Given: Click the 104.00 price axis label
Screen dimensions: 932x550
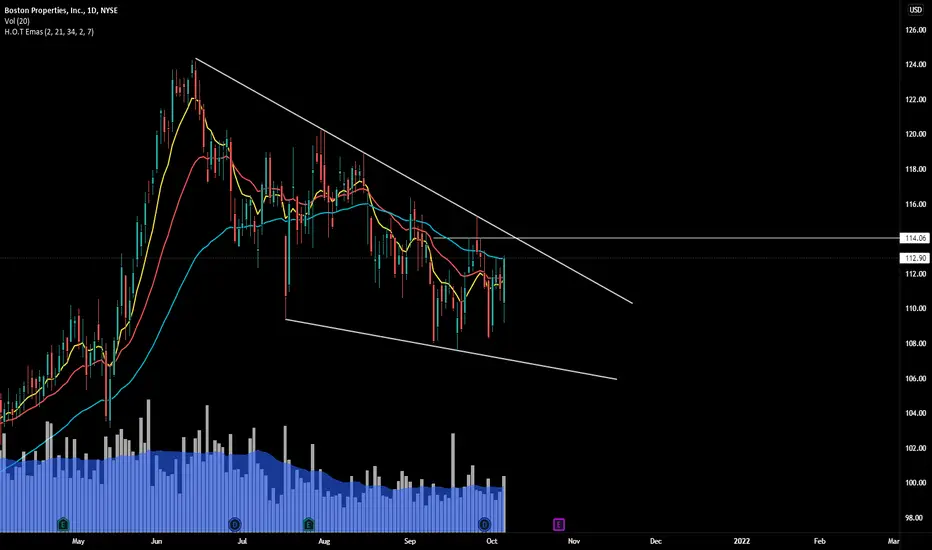Looking at the screenshot, I should tap(915, 413).
